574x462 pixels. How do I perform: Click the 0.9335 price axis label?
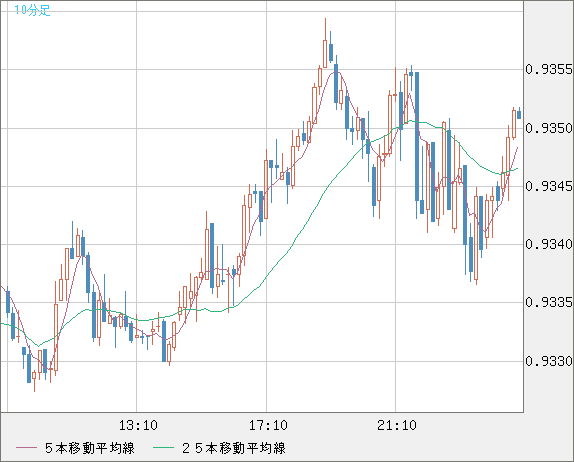click(x=549, y=302)
